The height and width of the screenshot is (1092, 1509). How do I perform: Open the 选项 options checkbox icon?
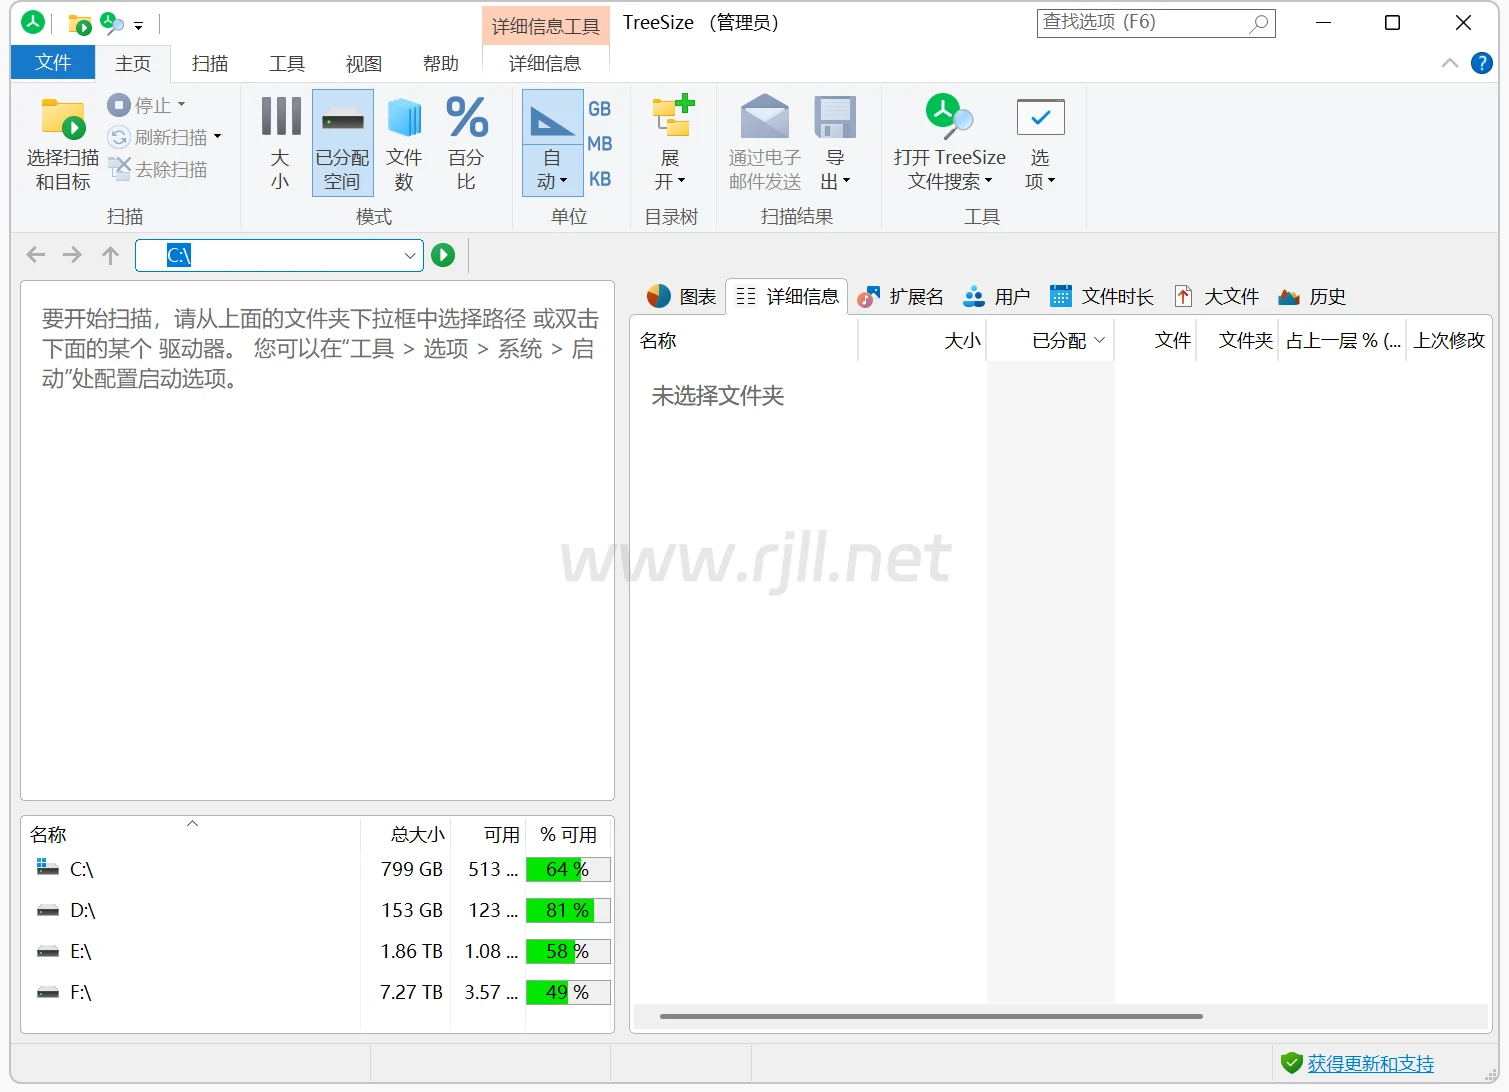[1040, 119]
